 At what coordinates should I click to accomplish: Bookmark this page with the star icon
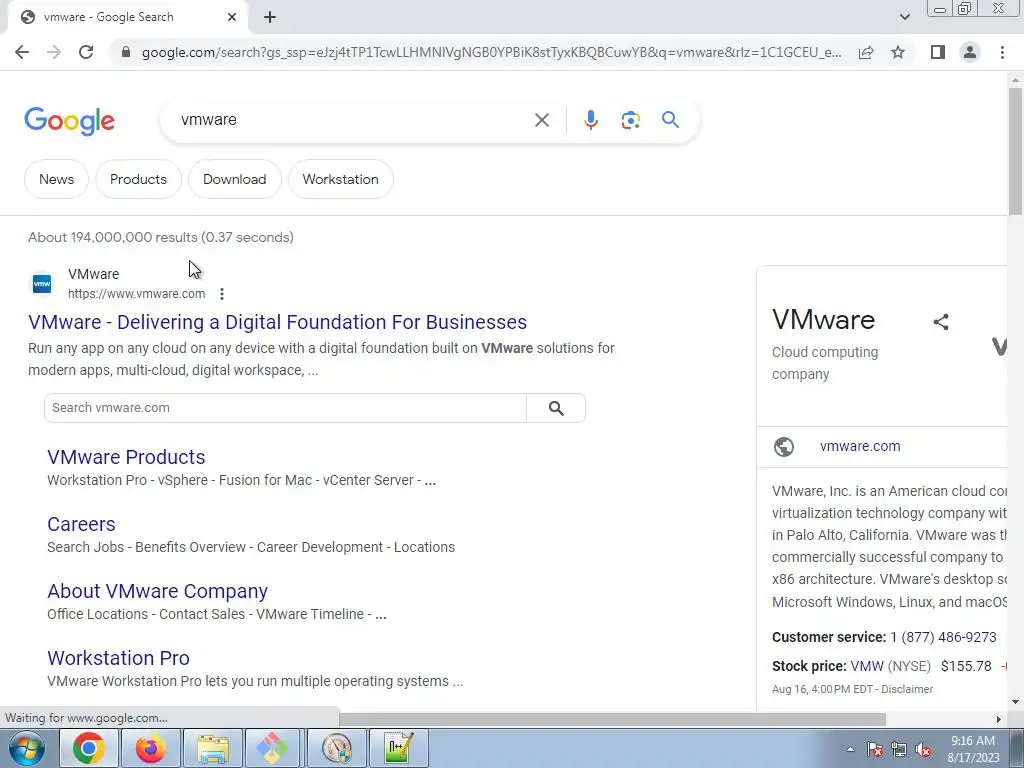coord(898,52)
